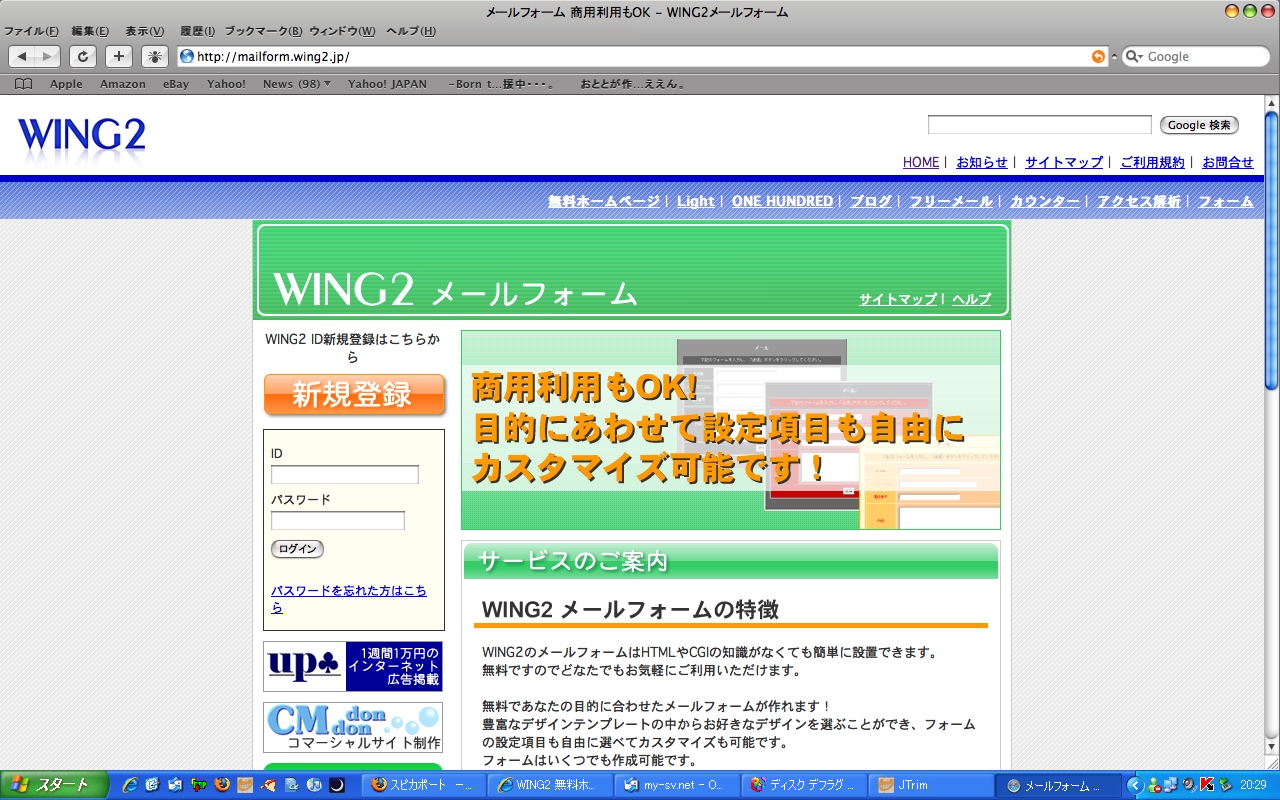The image size is (1280, 800).
Task: Launch JTrim from the Quick Launch bar
Action: 245,785
